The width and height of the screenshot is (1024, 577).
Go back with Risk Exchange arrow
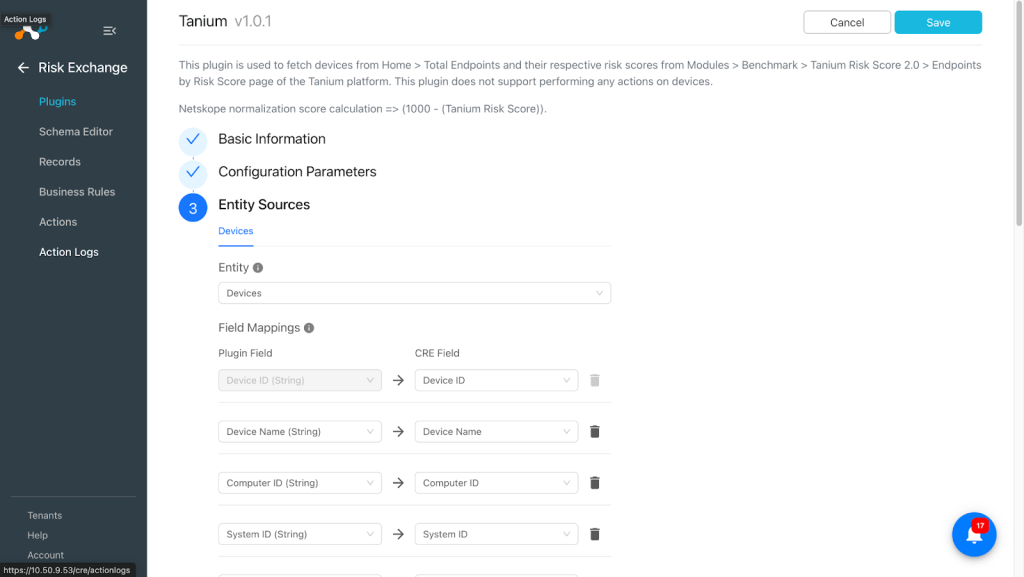pos(24,67)
